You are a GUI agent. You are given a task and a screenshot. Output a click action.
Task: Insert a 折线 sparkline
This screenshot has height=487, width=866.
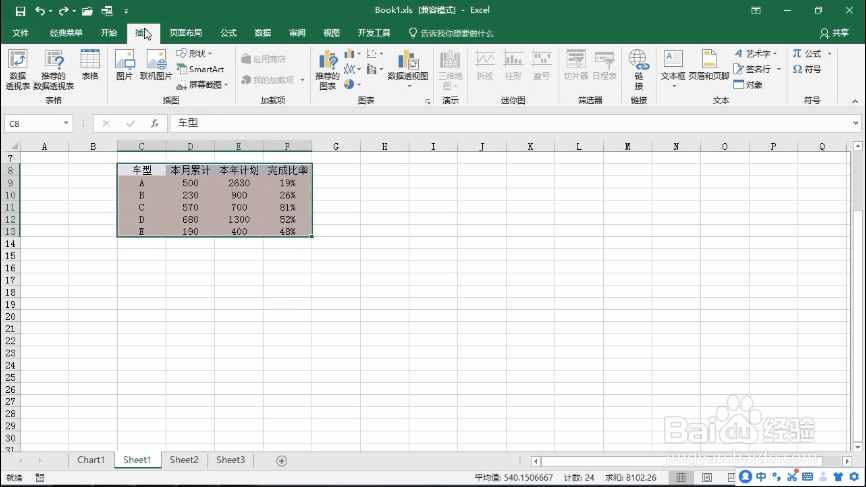[x=485, y=65]
